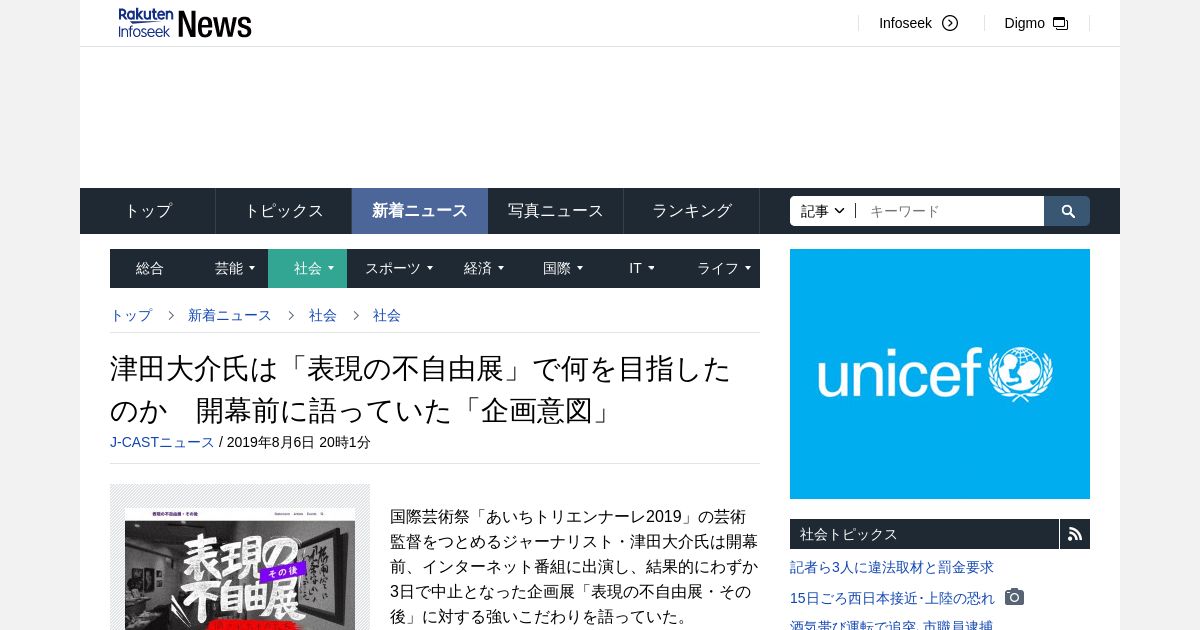Click the 新着ニュース breadcrumb link
Image resolution: width=1200 pixels, height=630 pixels.
(230, 315)
